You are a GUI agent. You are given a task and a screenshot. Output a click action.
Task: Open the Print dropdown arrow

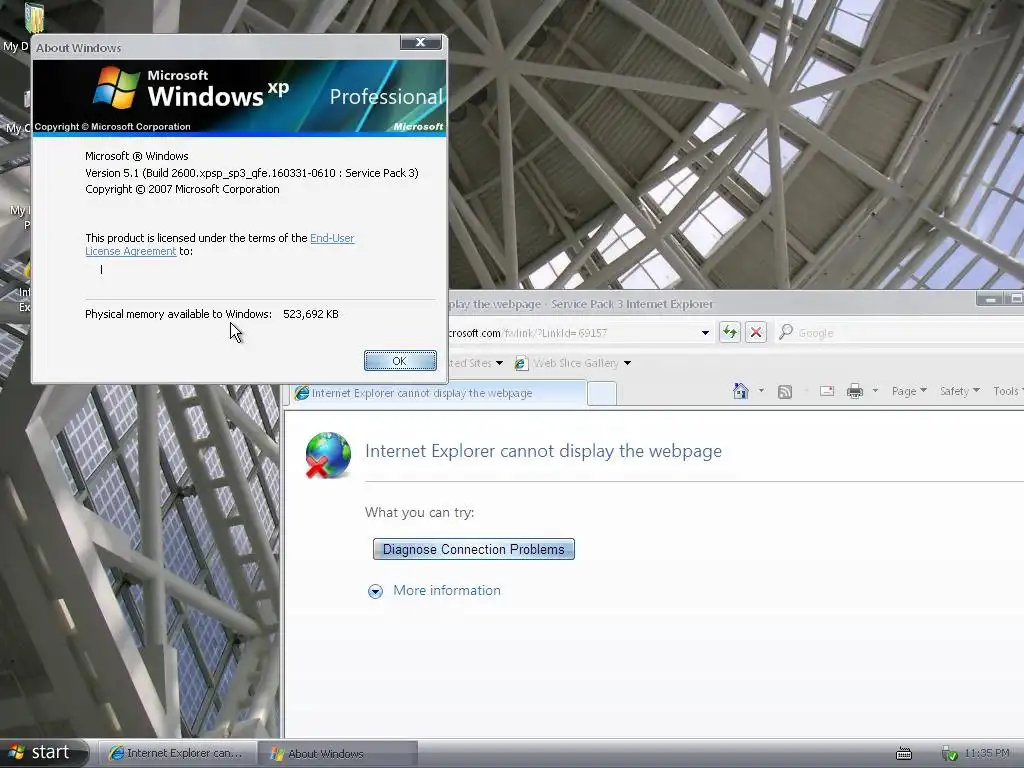tap(875, 391)
